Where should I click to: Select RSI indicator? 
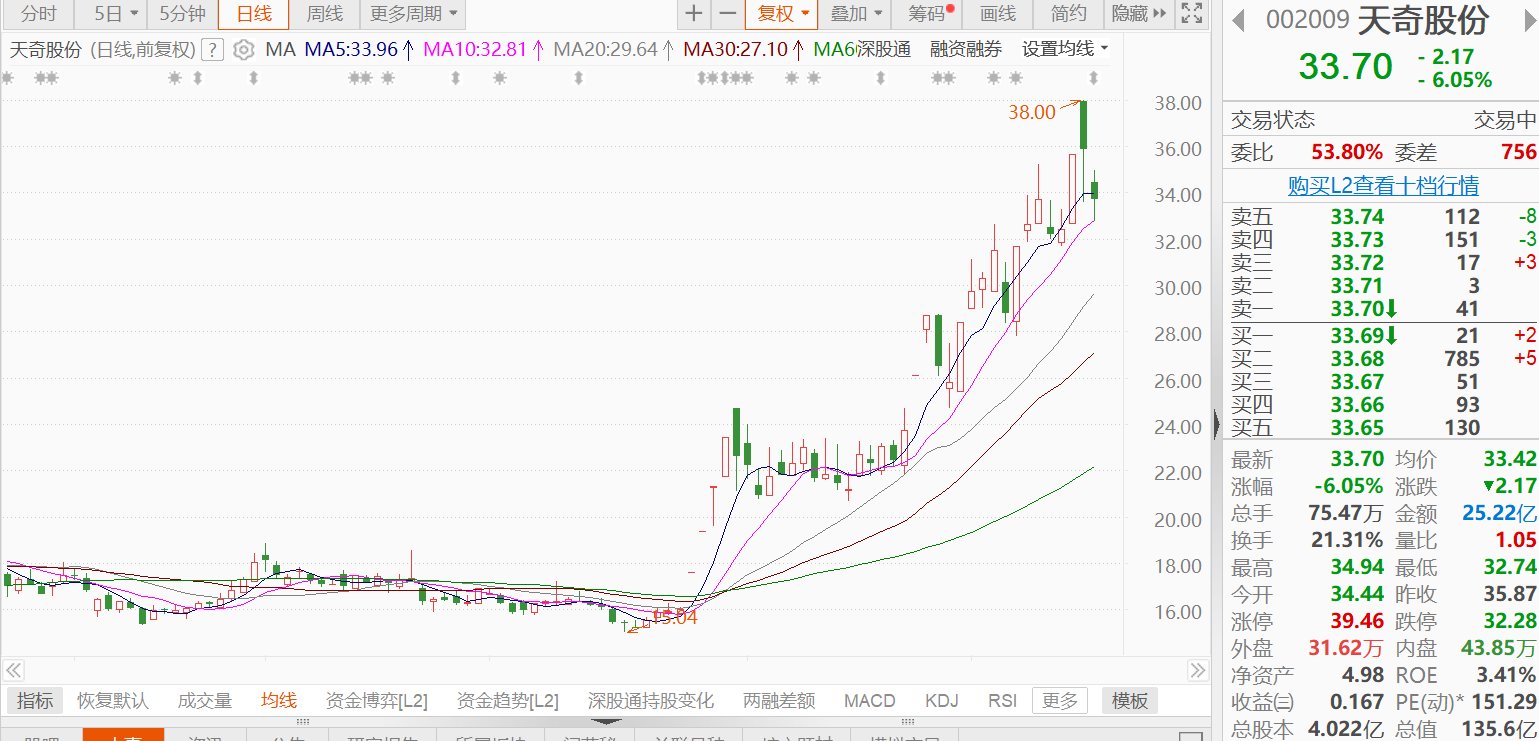1002,700
